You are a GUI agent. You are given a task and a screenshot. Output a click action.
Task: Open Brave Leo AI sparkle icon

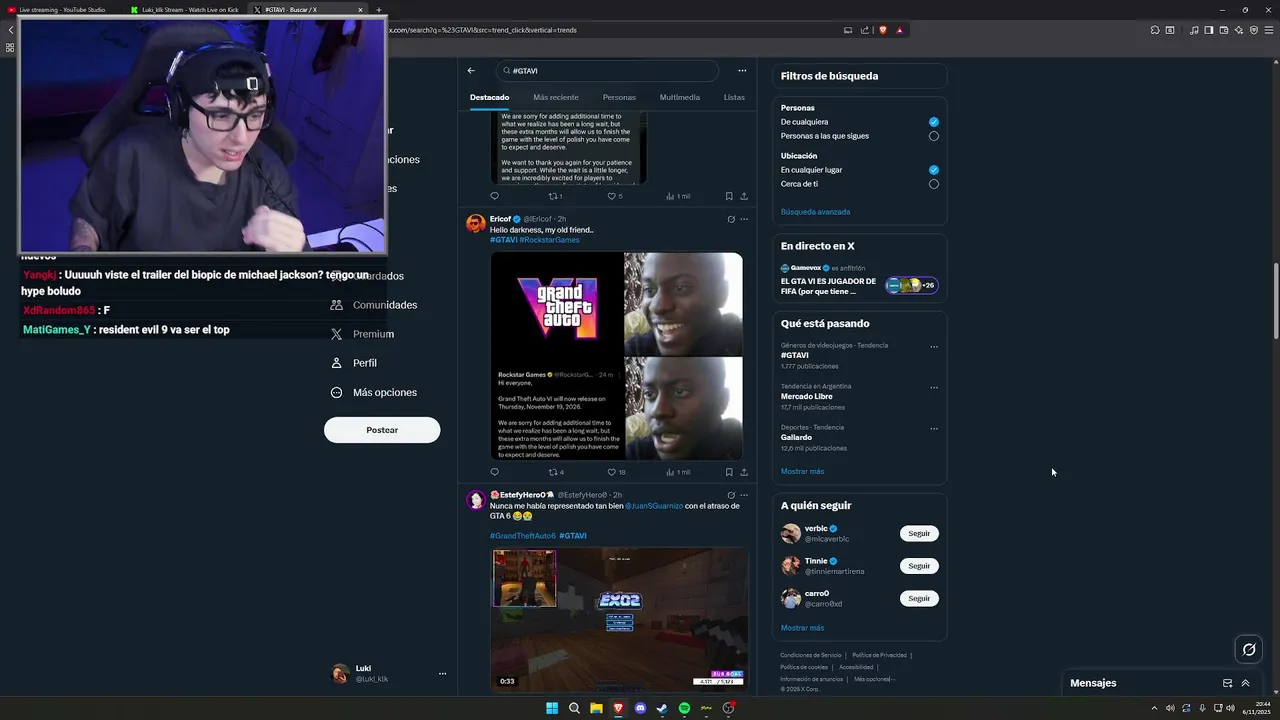[1239, 30]
